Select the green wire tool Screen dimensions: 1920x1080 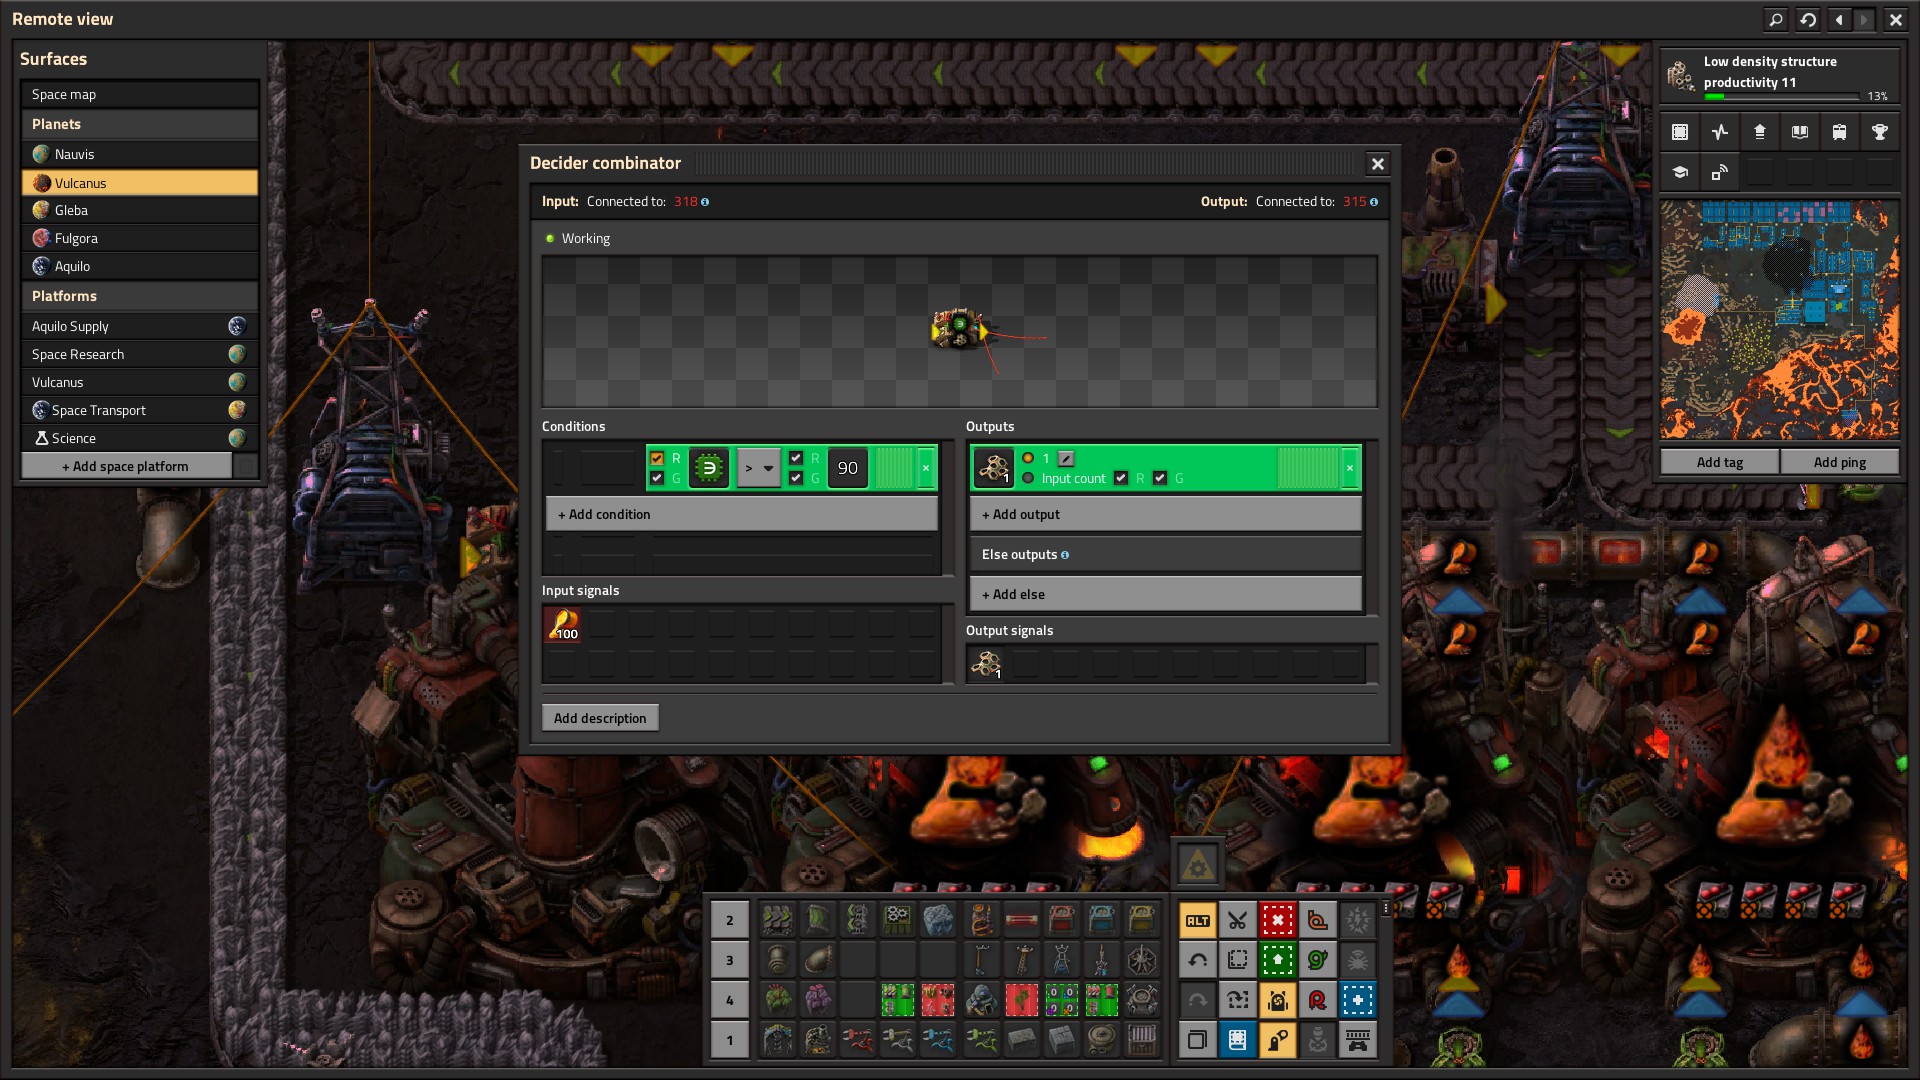pos(1317,960)
